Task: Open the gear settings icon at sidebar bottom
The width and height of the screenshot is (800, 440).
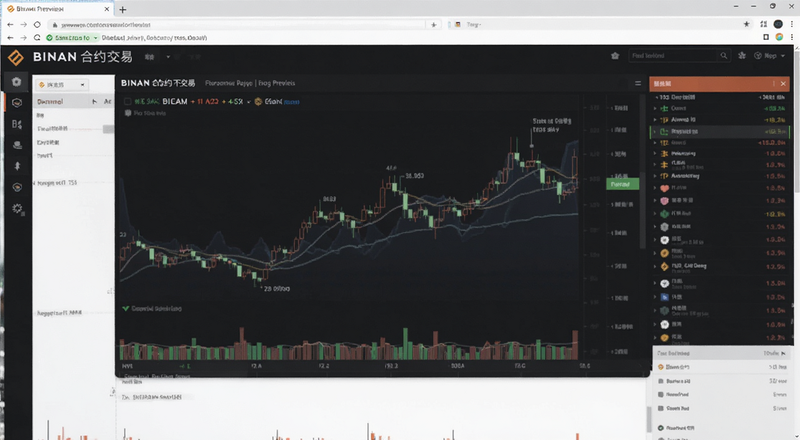Action: 18,208
